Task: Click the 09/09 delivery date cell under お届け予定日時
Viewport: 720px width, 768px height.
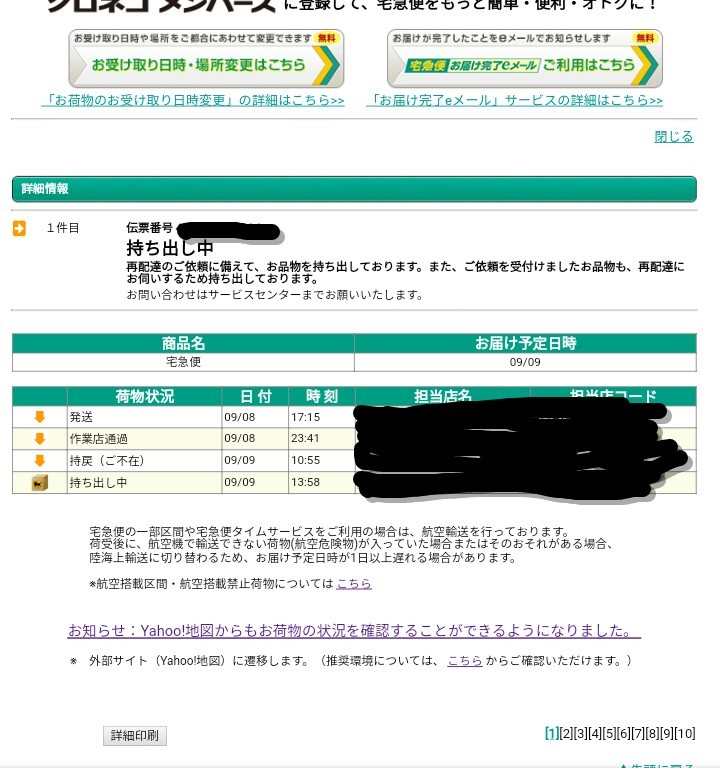Action: (525, 362)
